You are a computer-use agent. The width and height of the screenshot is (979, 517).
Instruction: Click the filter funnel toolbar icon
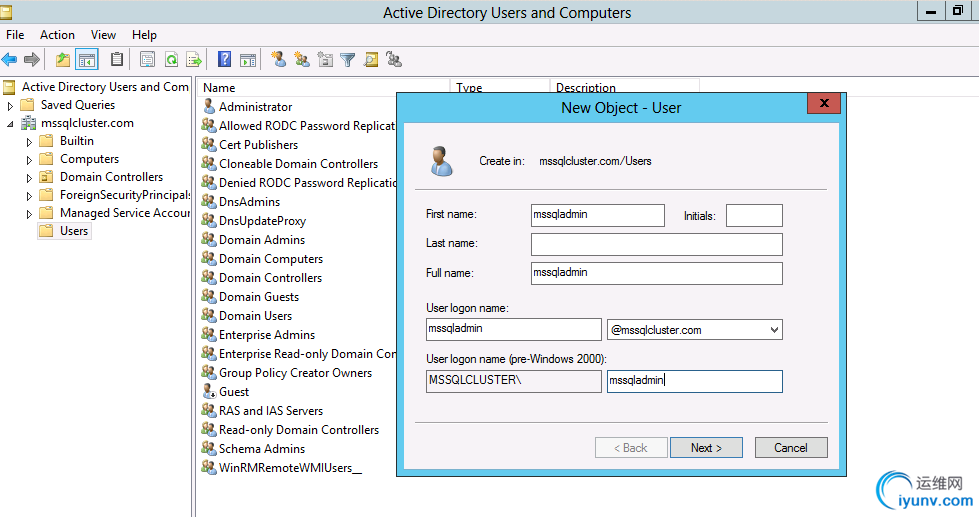tap(348, 60)
